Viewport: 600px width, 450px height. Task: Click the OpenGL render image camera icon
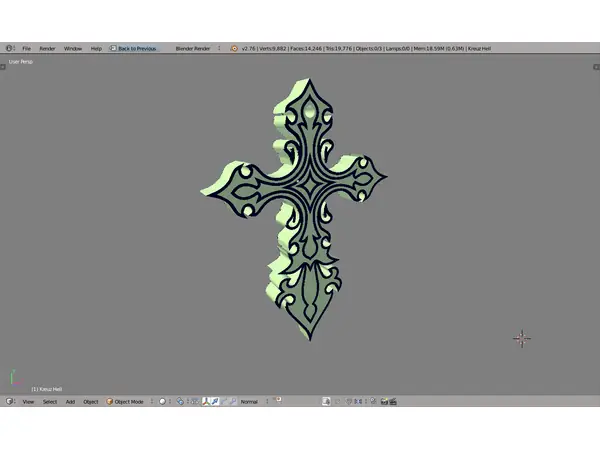[384, 401]
